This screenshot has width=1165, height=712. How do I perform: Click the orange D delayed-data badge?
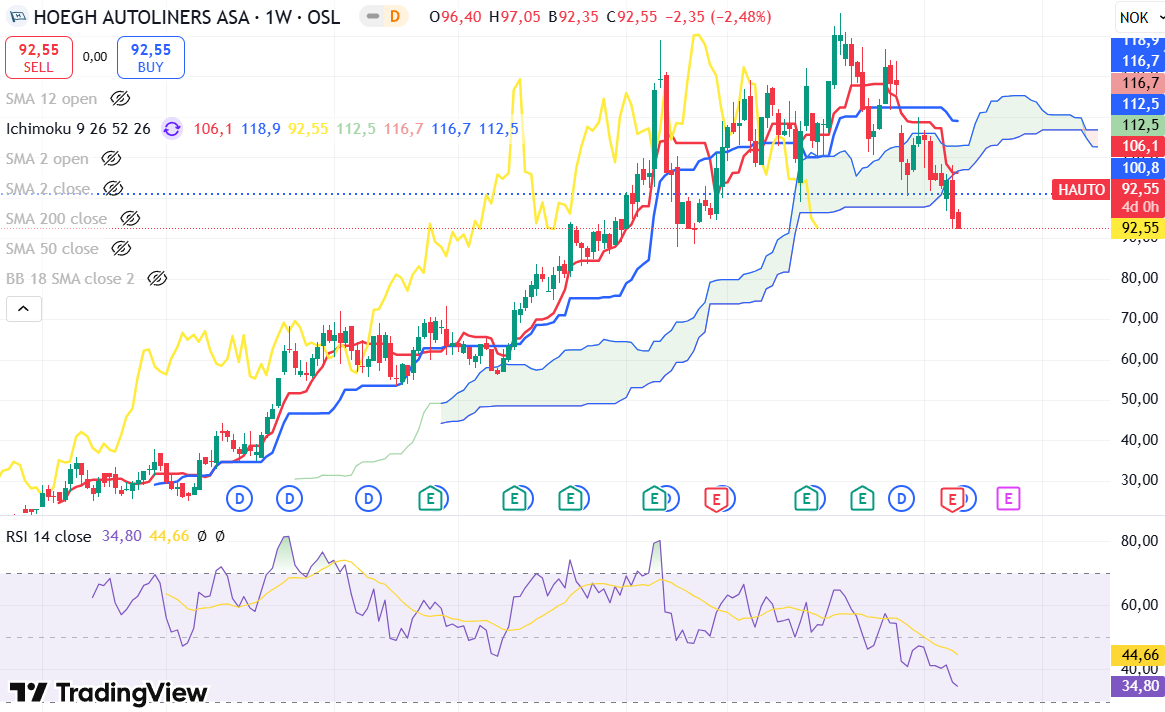pyautogui.click(x=395, y=16)
